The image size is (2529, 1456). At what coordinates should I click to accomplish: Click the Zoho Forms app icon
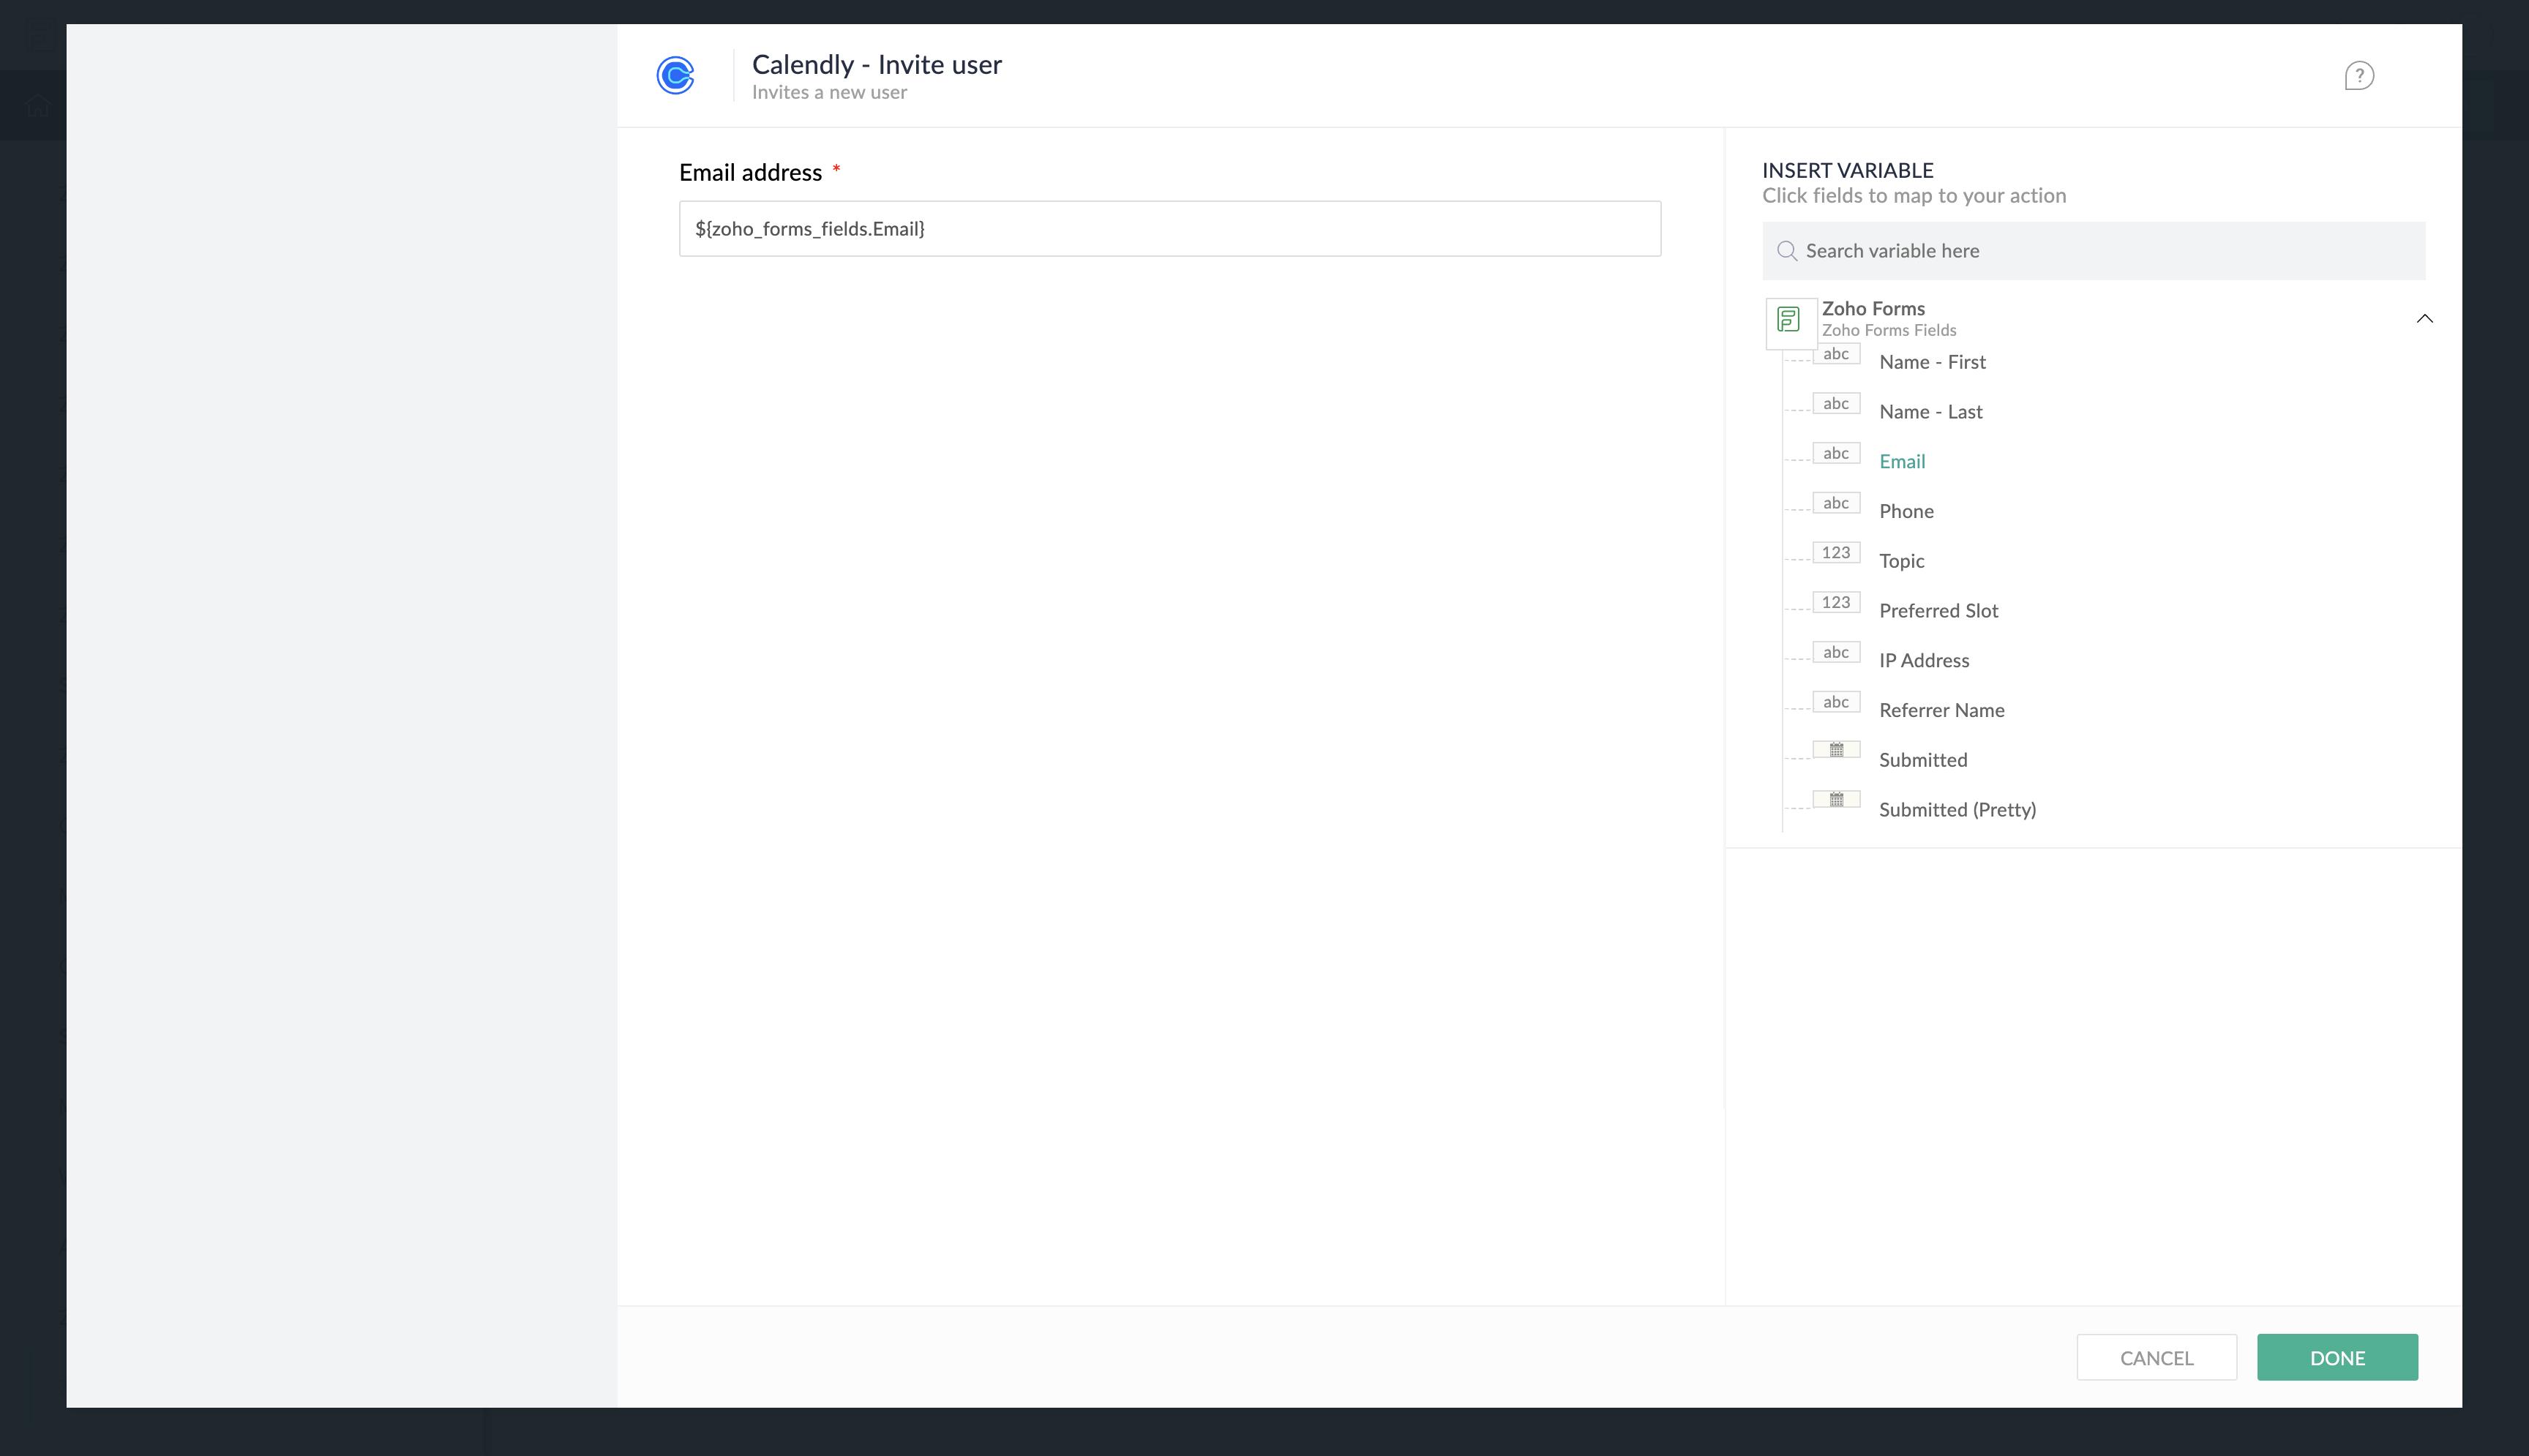1789,320
